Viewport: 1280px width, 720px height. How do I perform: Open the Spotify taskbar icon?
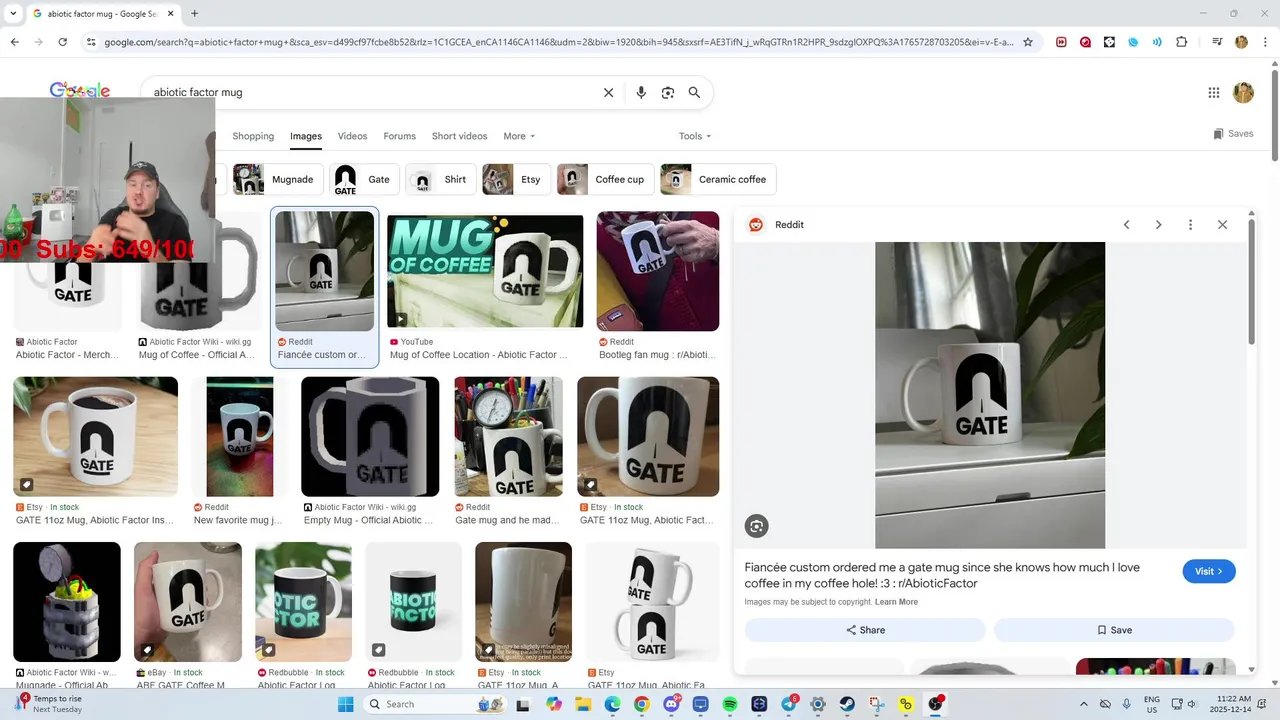[730, 704]
